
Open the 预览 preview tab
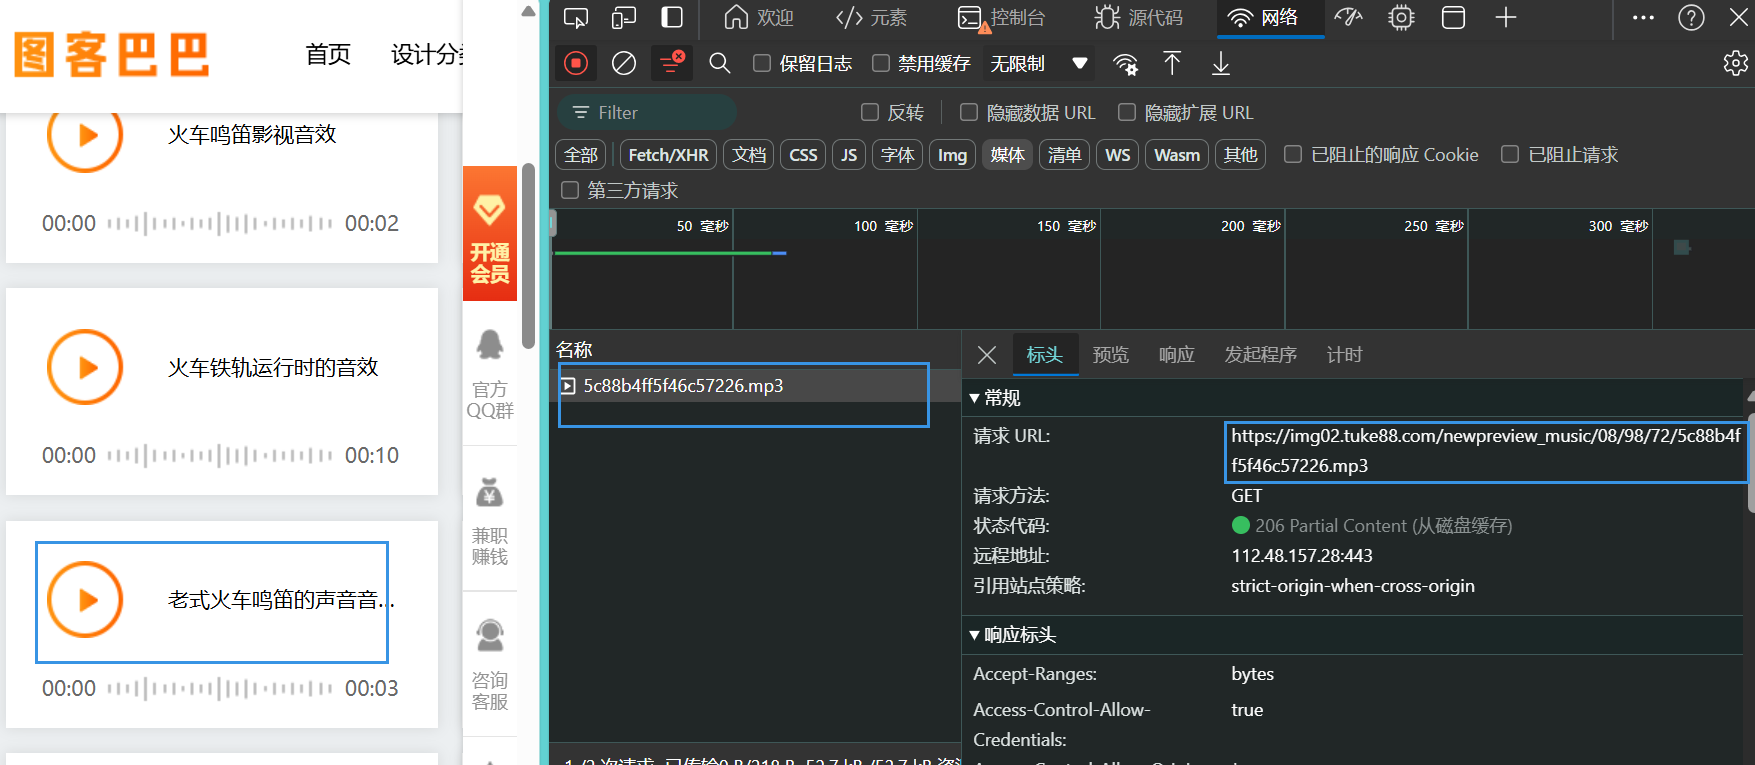point(1111,355)
